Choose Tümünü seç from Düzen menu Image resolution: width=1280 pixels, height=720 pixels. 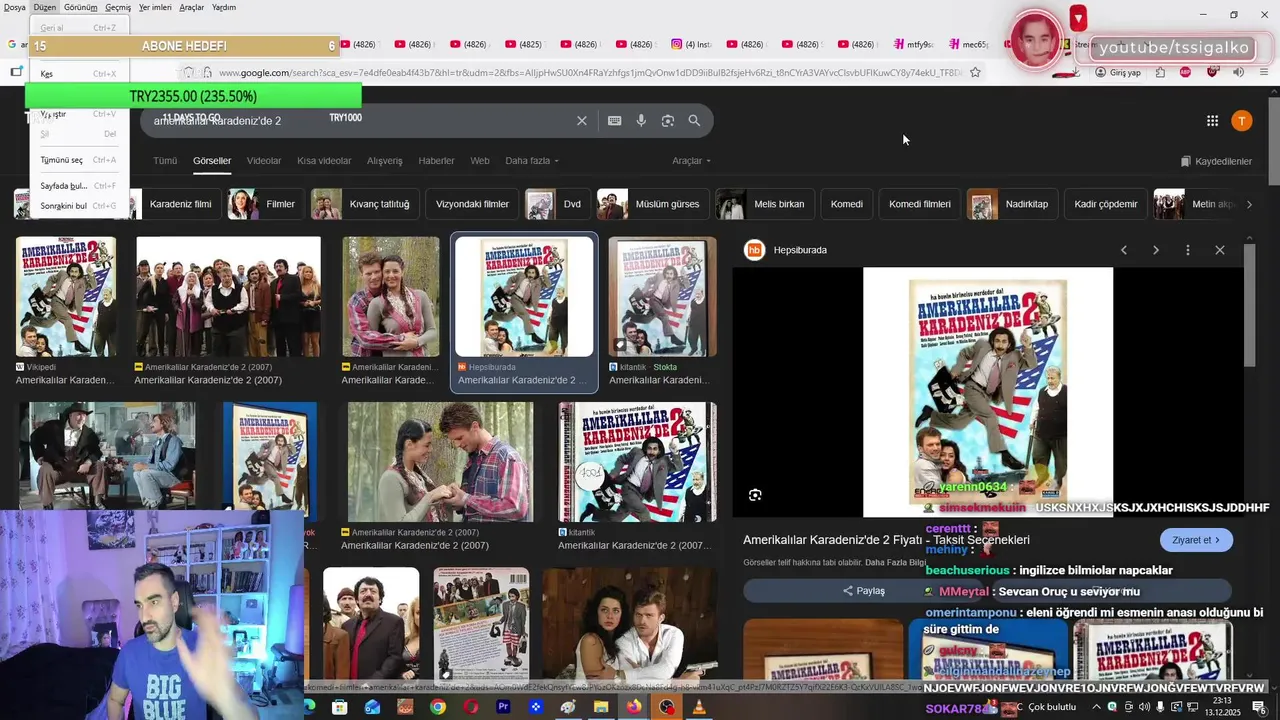(79, 160)
